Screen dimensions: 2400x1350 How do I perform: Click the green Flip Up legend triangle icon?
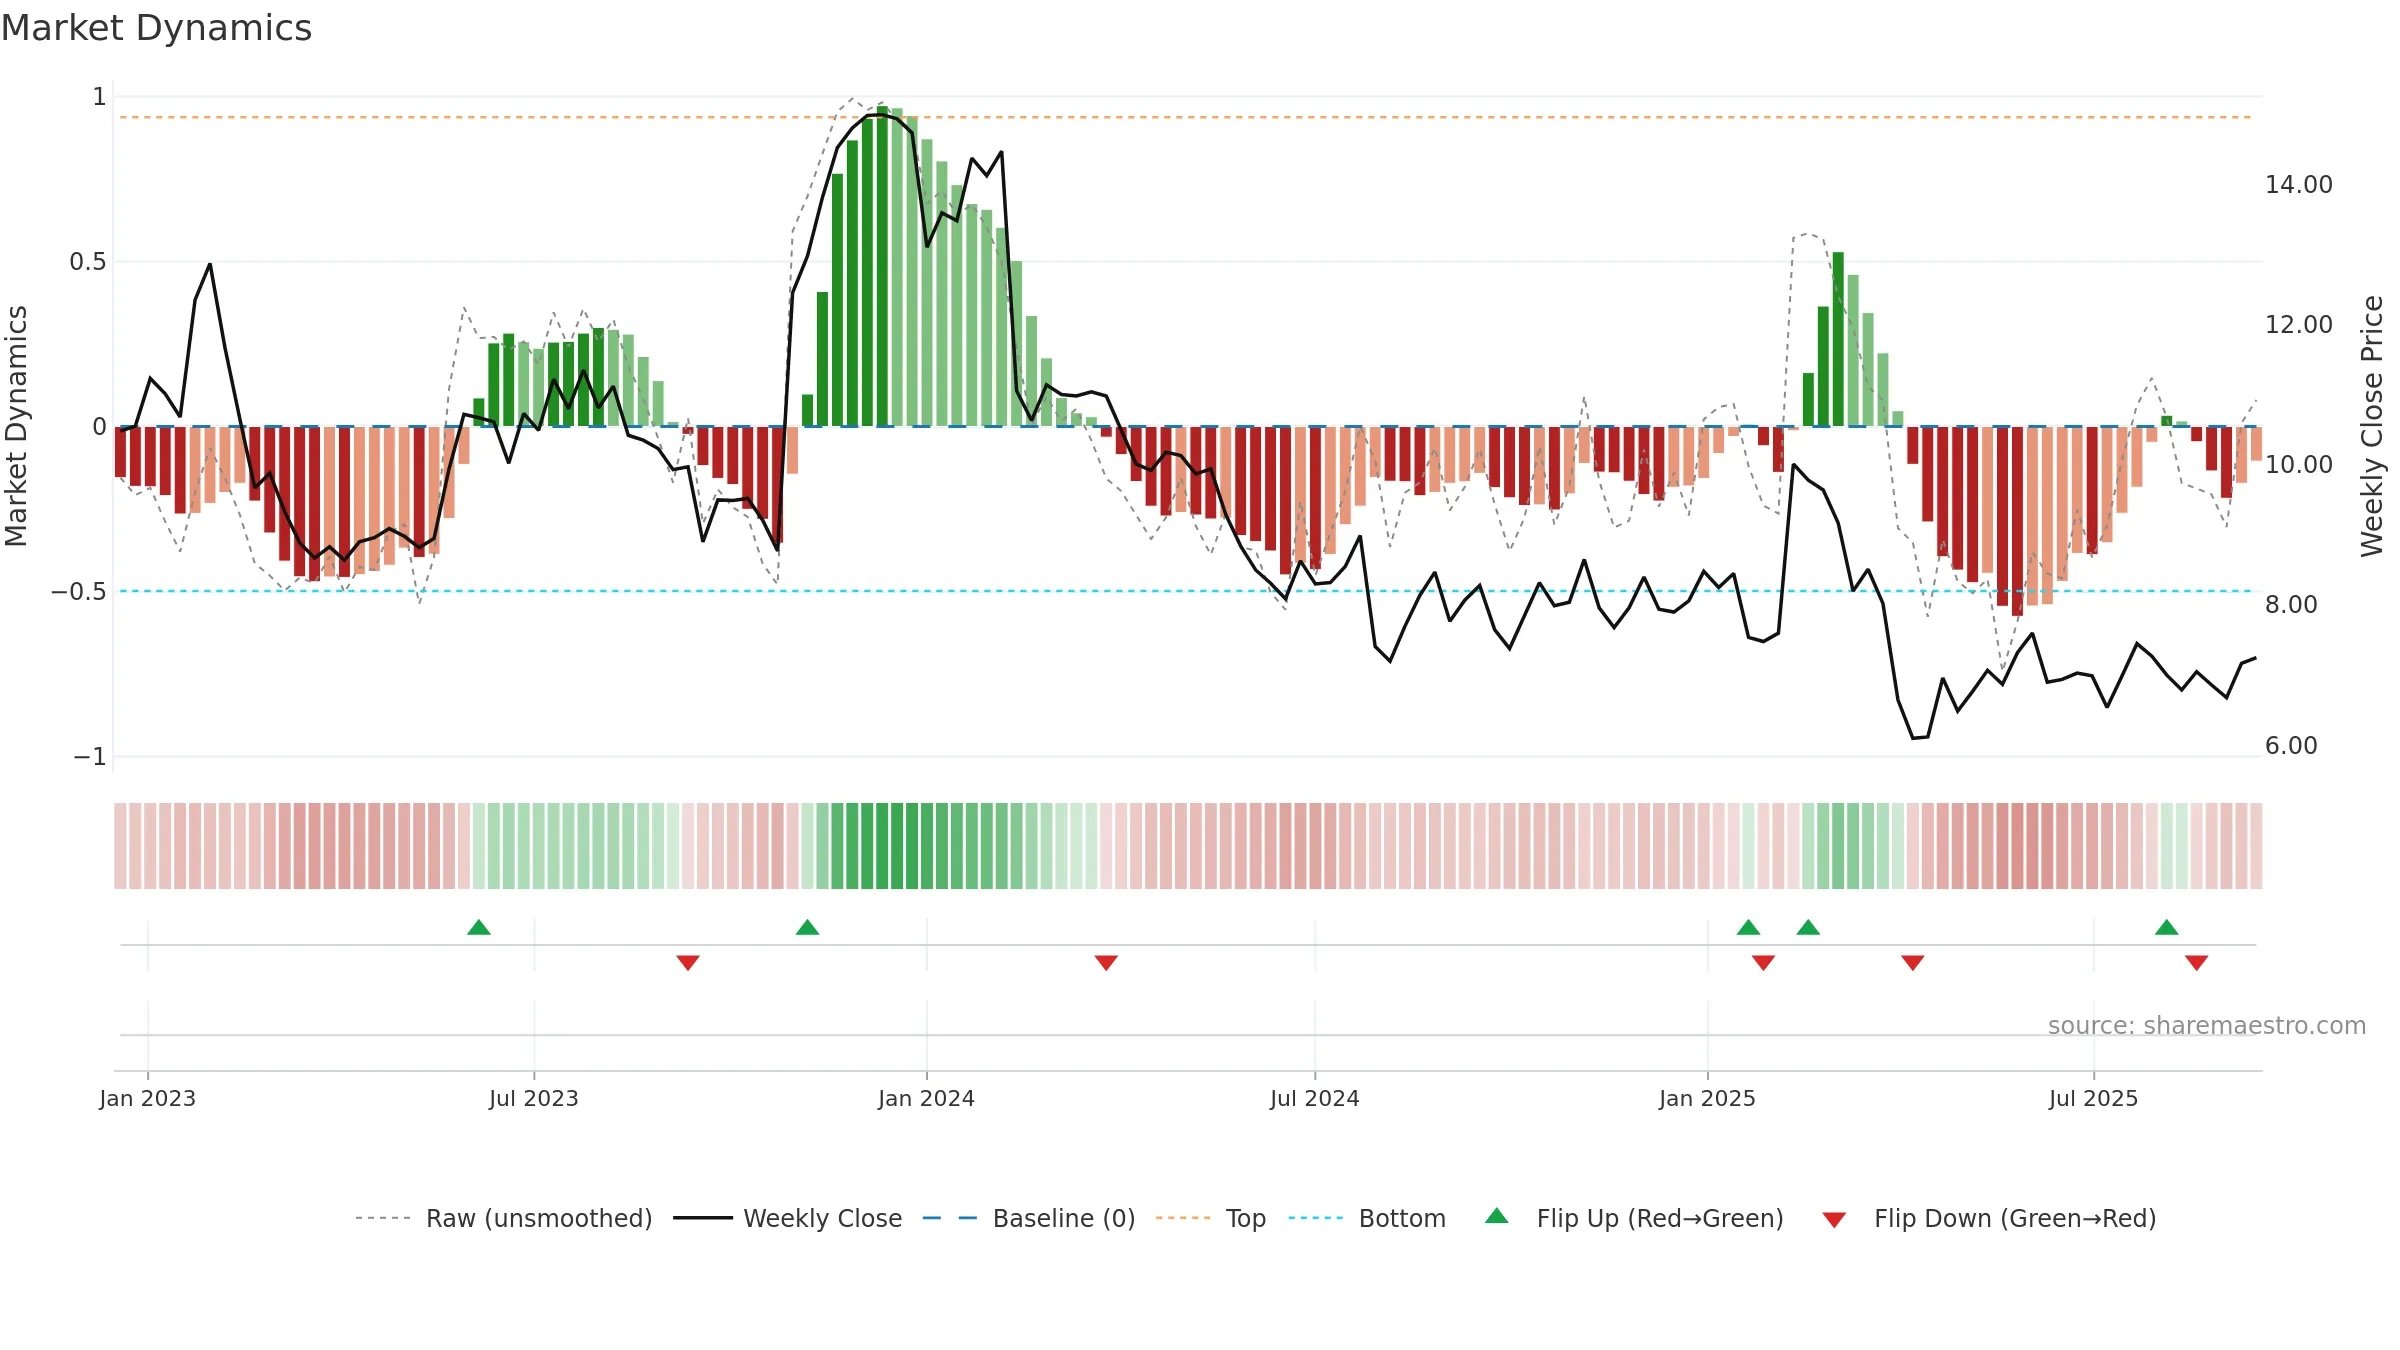click(1497, 1216)
